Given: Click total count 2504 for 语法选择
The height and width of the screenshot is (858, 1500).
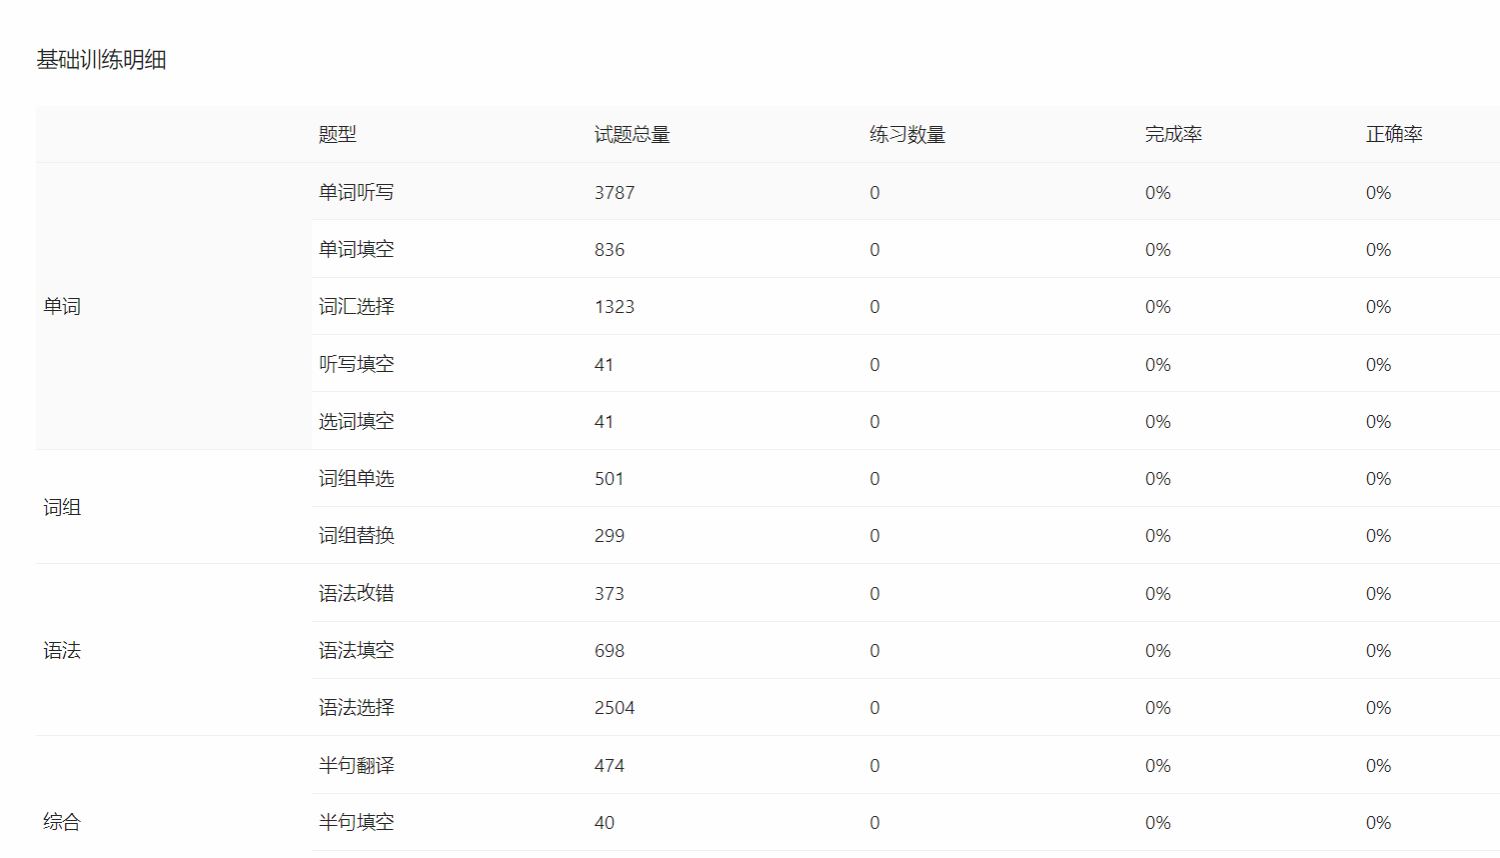Looking at the screenshot, I should tap(614, 708).
